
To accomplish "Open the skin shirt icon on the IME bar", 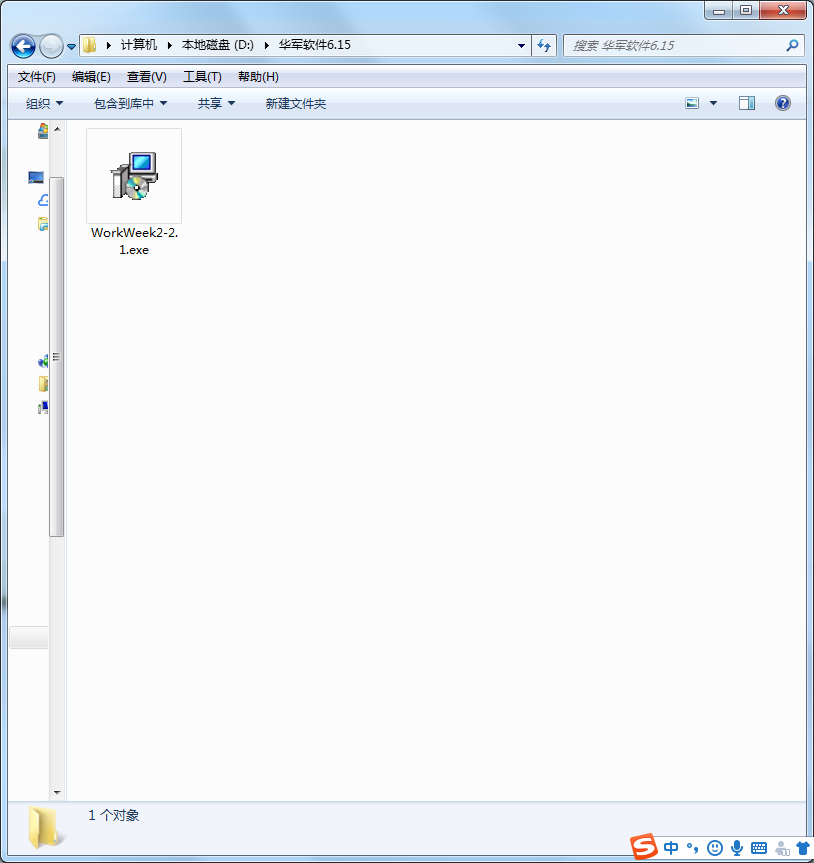I will (x=803, y=848).
